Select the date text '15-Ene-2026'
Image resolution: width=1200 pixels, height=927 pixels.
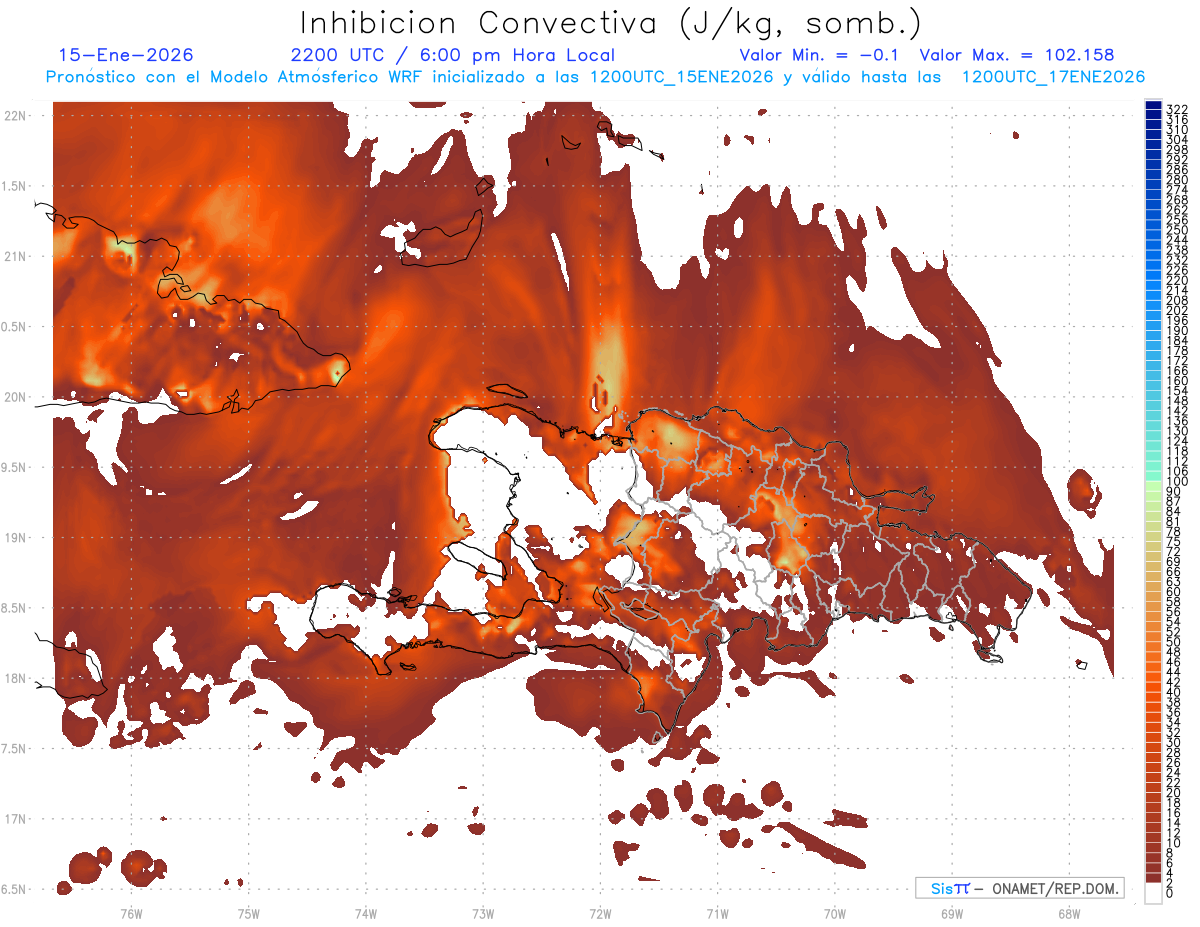[x=126, y=56]
